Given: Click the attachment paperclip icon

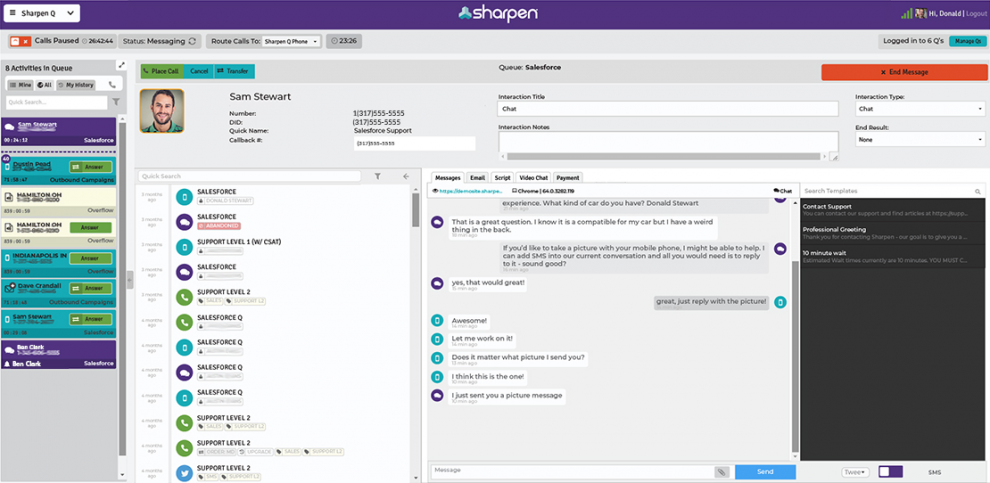Looking at the screenshot, I should [x=721, y=472].
